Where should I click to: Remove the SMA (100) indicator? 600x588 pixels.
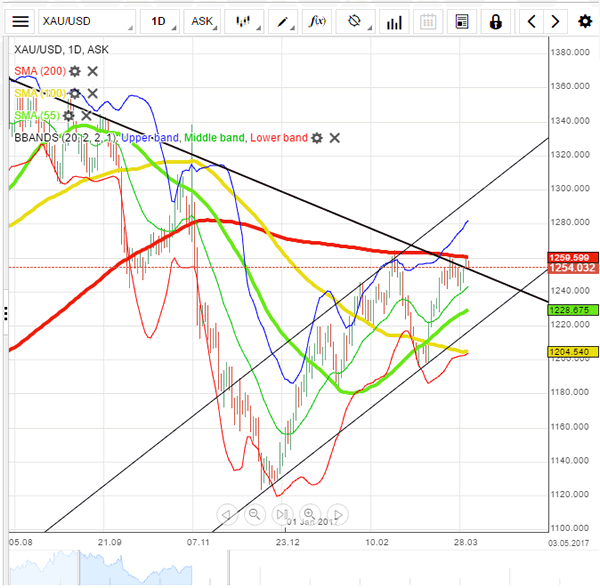92,93
